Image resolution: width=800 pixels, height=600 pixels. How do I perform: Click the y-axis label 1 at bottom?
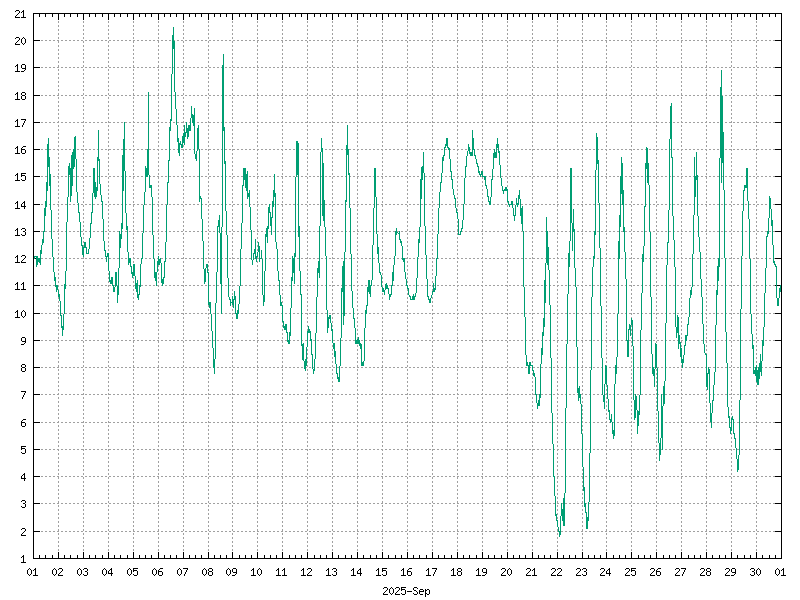(x=23, y=559)
